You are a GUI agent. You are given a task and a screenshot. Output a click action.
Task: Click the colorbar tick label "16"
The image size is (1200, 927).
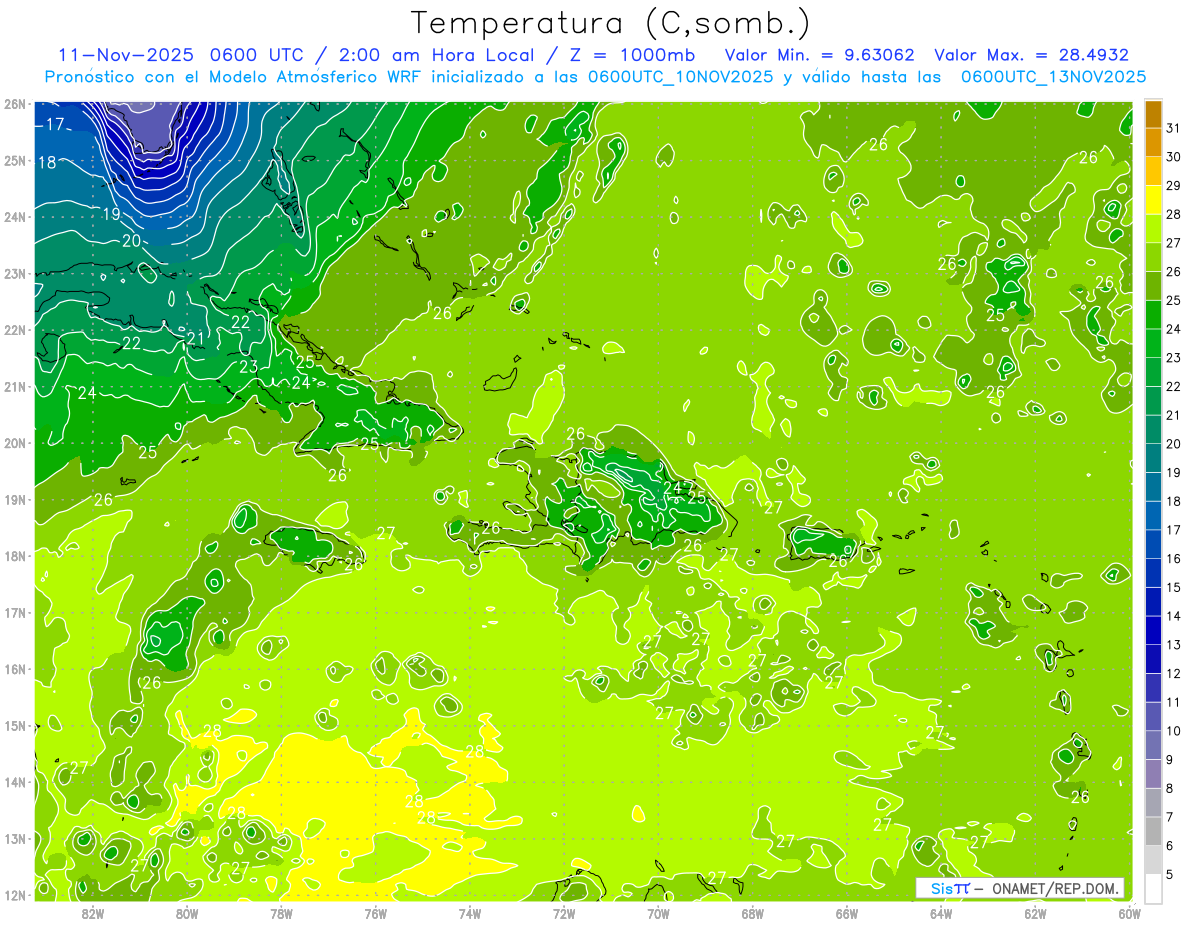(1174, 558)
